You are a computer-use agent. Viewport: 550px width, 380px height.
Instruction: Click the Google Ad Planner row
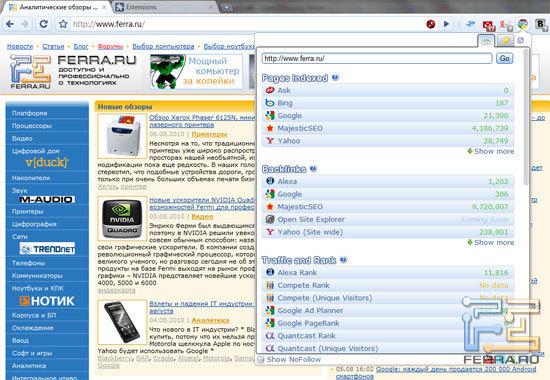coord(388,311)
